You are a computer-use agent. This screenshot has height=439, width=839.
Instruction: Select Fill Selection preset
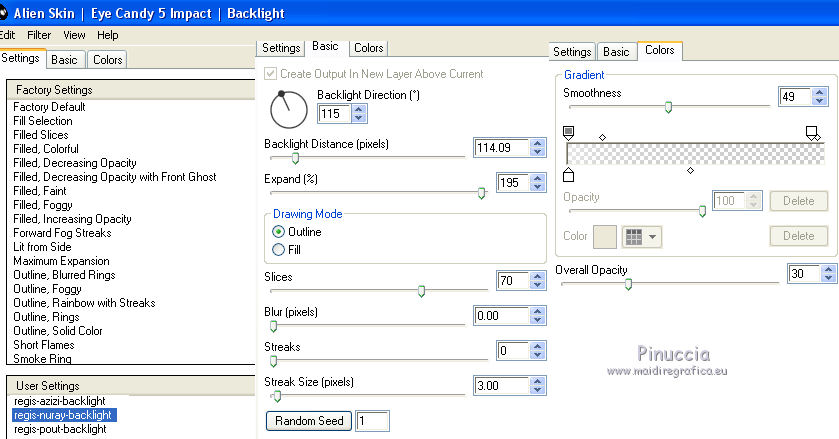[42, 121]
